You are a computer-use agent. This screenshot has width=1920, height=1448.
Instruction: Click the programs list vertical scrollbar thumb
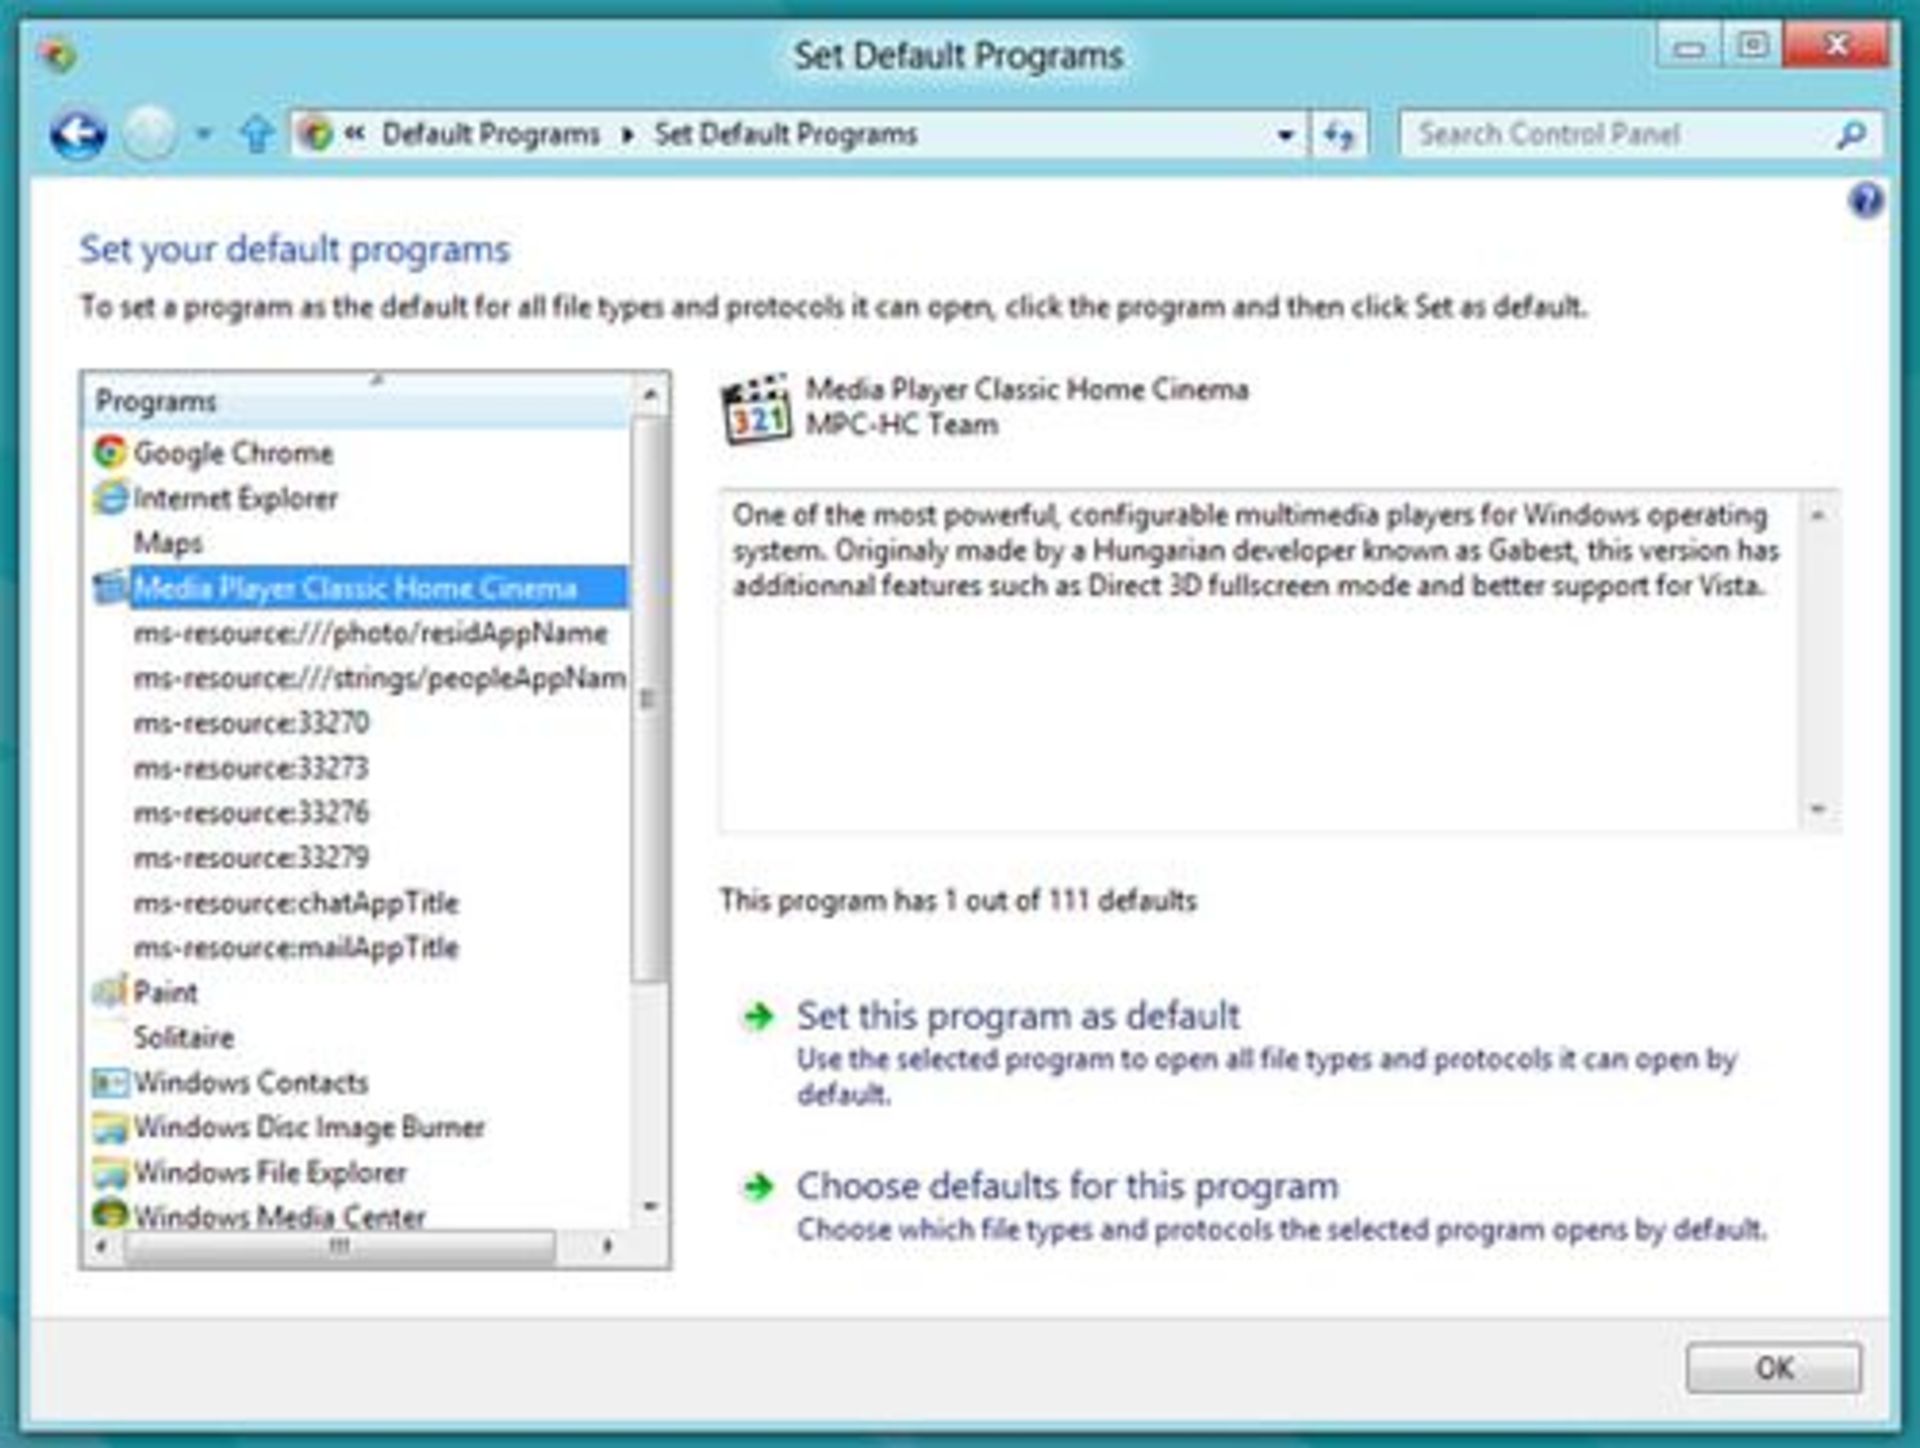tap(650, 698)
